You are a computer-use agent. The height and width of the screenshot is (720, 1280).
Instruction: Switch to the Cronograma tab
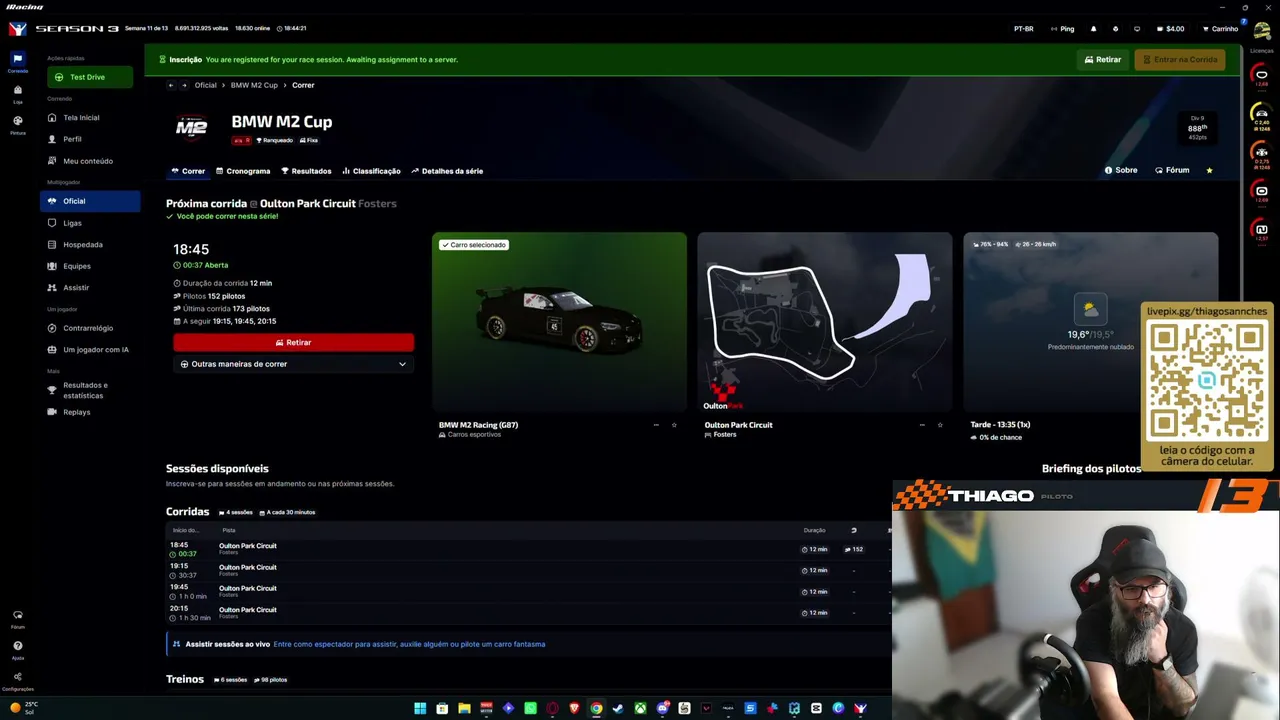pos(243,171)
